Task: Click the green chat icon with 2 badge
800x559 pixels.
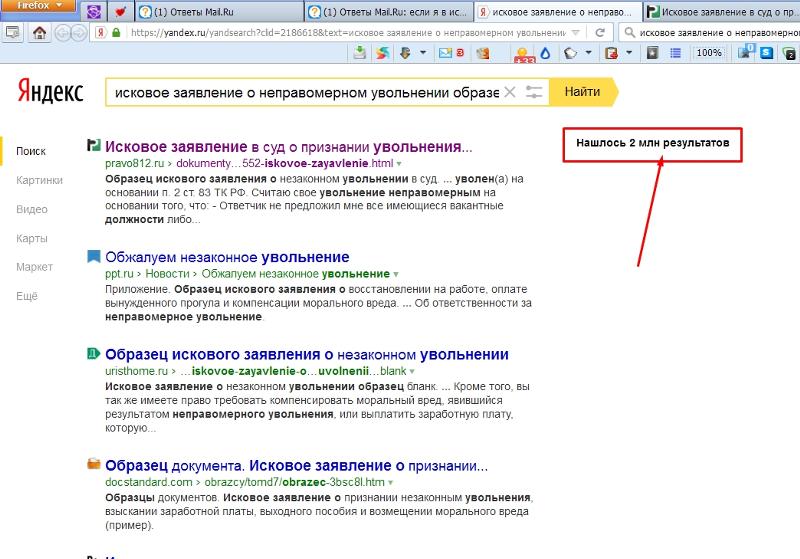Action: point(789,53)
